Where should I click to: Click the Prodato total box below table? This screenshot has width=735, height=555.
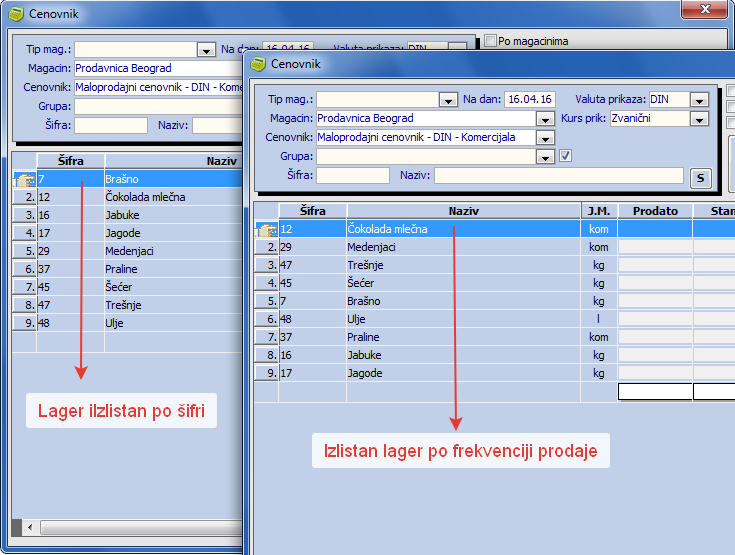point(655,392)
